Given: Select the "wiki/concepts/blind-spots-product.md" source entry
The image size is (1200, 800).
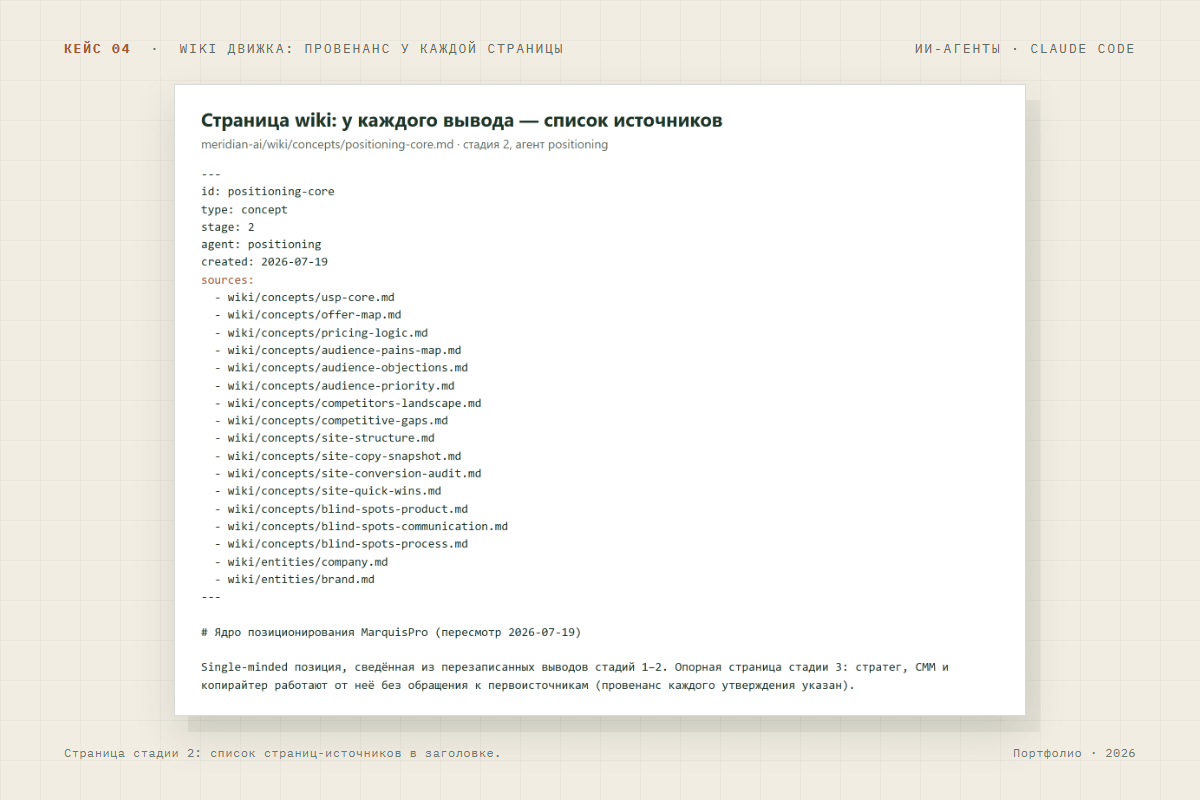Looking at the screenshot, I should tap(348, 509).
